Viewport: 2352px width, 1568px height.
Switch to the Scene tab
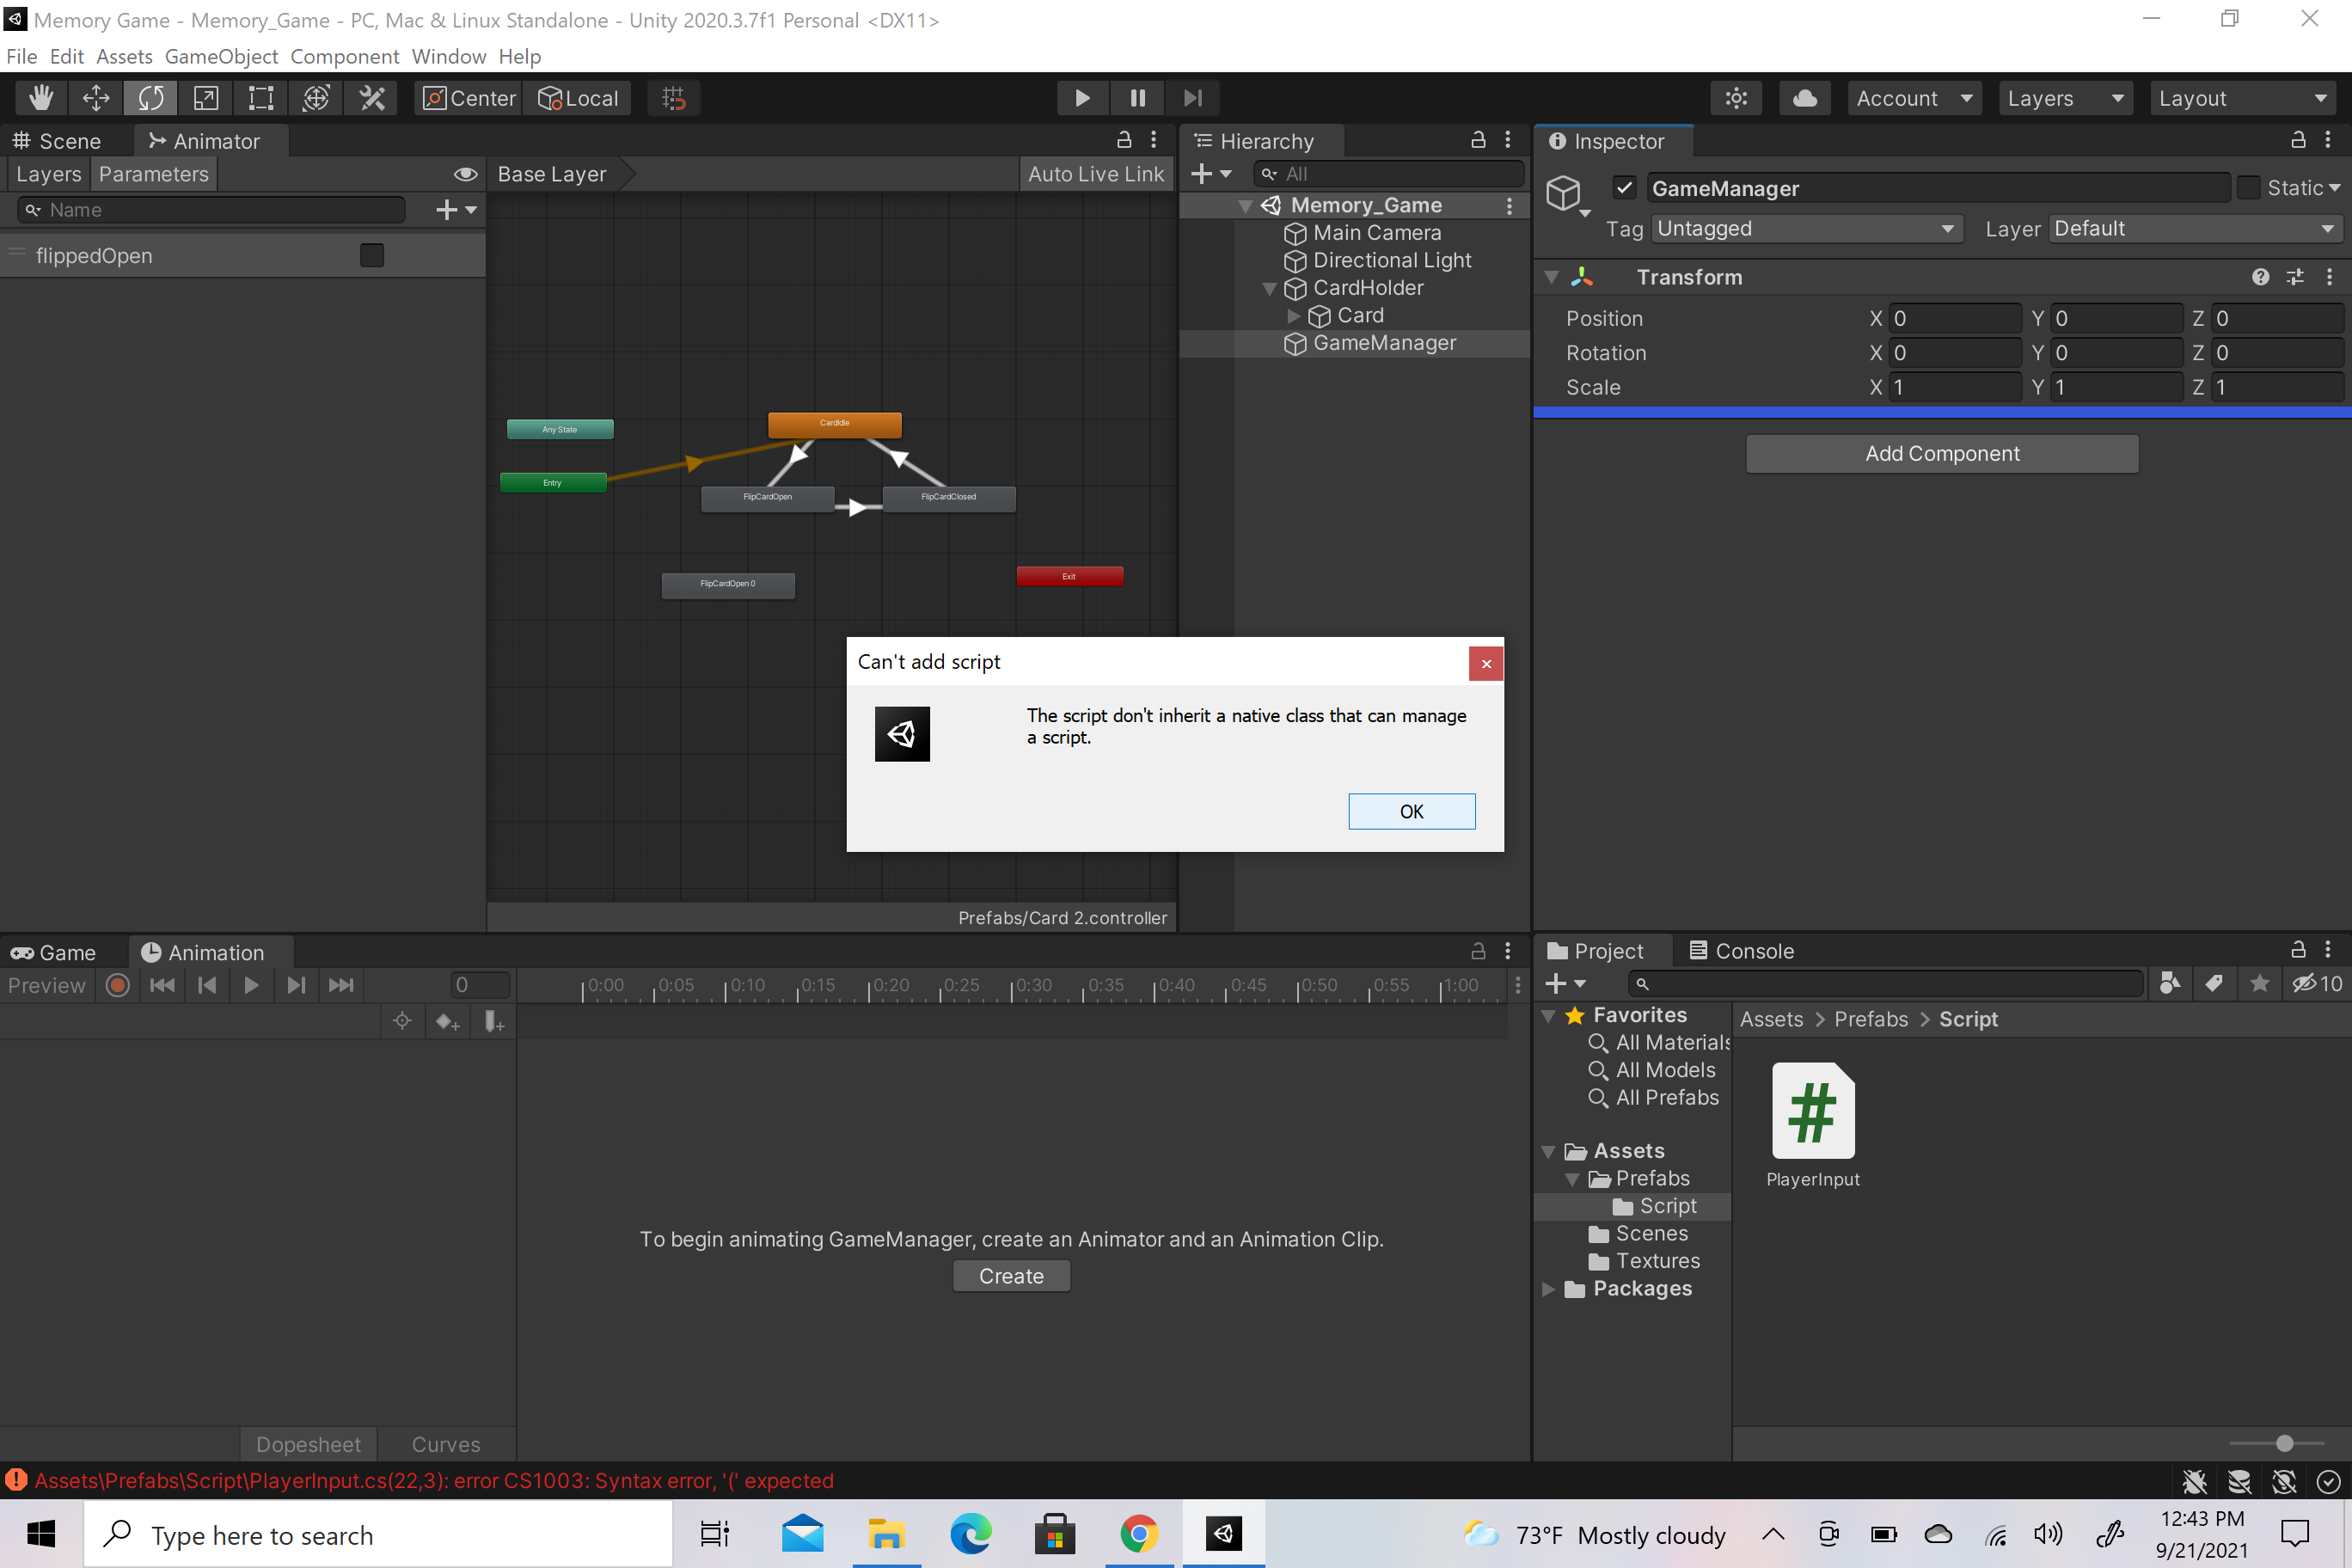(x=57, y=141)
